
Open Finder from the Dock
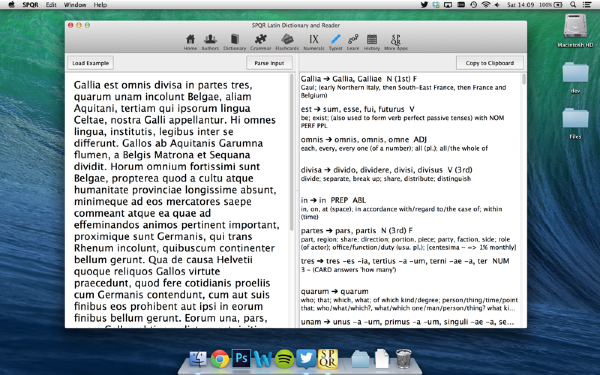198,359
